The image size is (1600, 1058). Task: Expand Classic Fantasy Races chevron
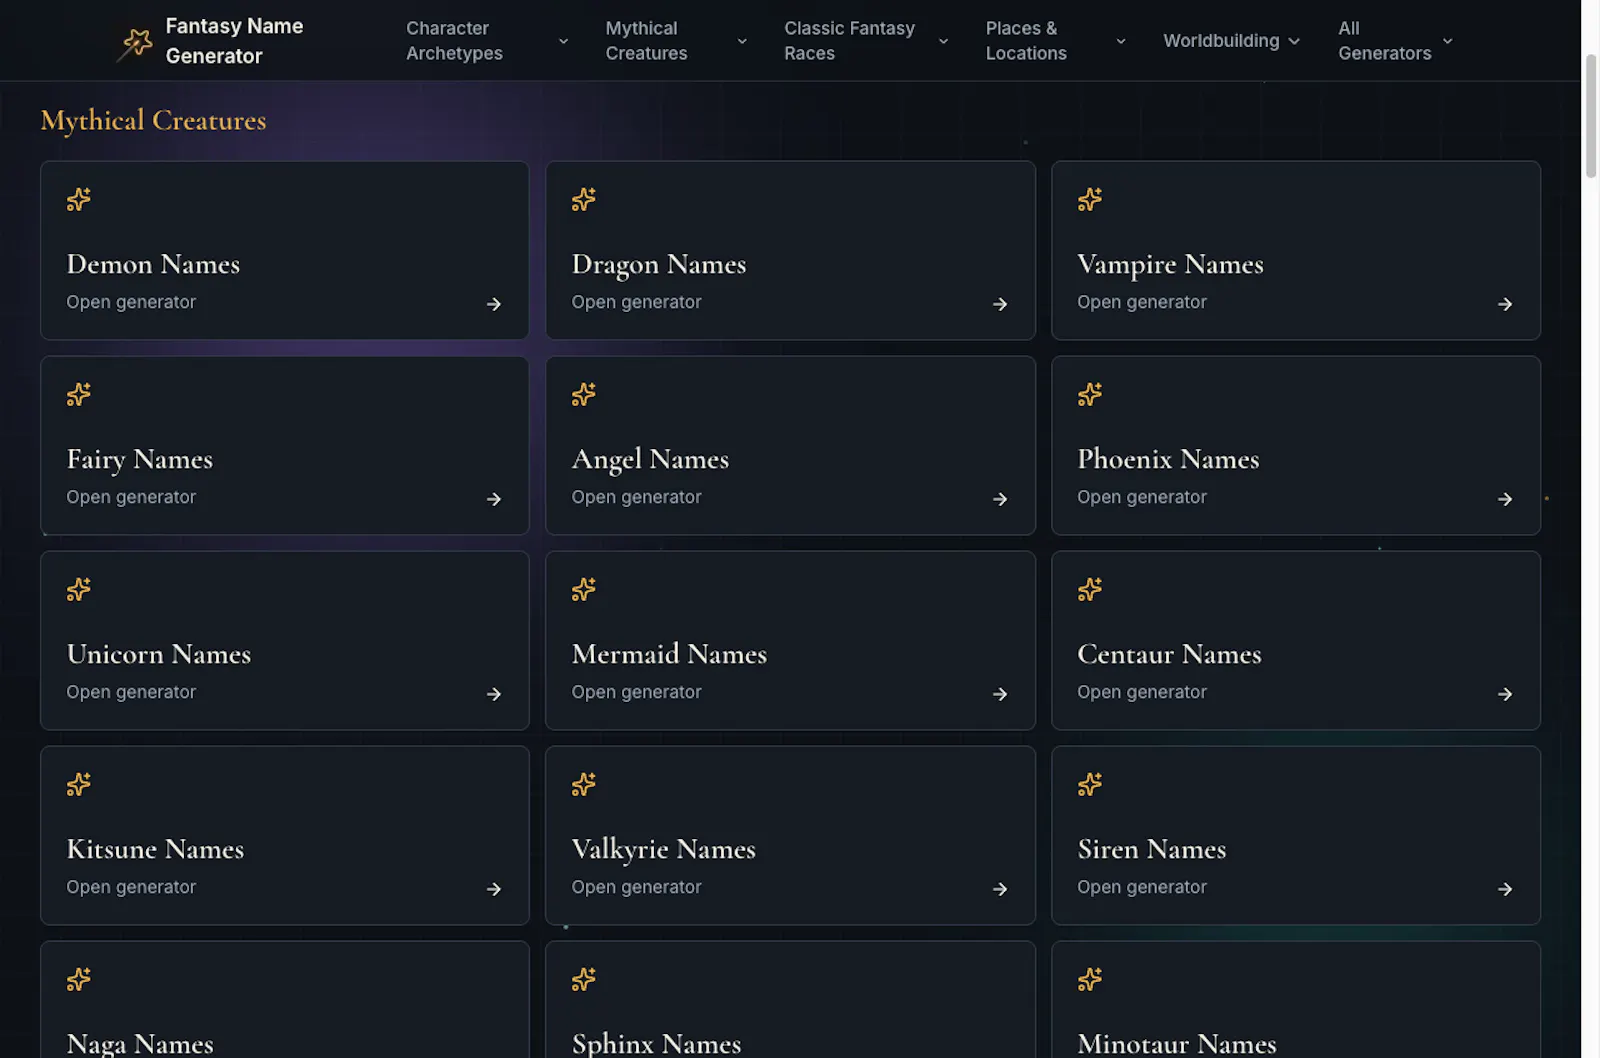coord(943,41)
